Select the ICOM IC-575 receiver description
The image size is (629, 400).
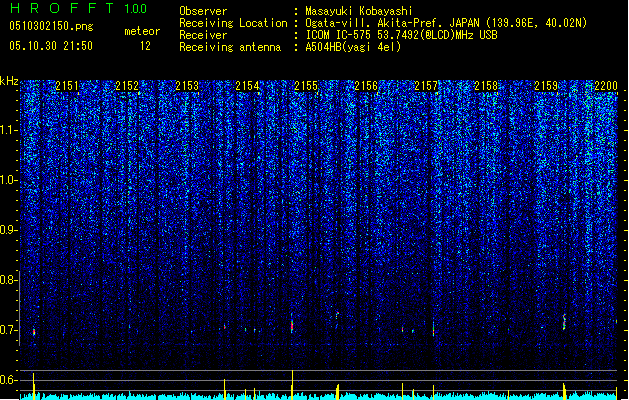click(401, 35)
